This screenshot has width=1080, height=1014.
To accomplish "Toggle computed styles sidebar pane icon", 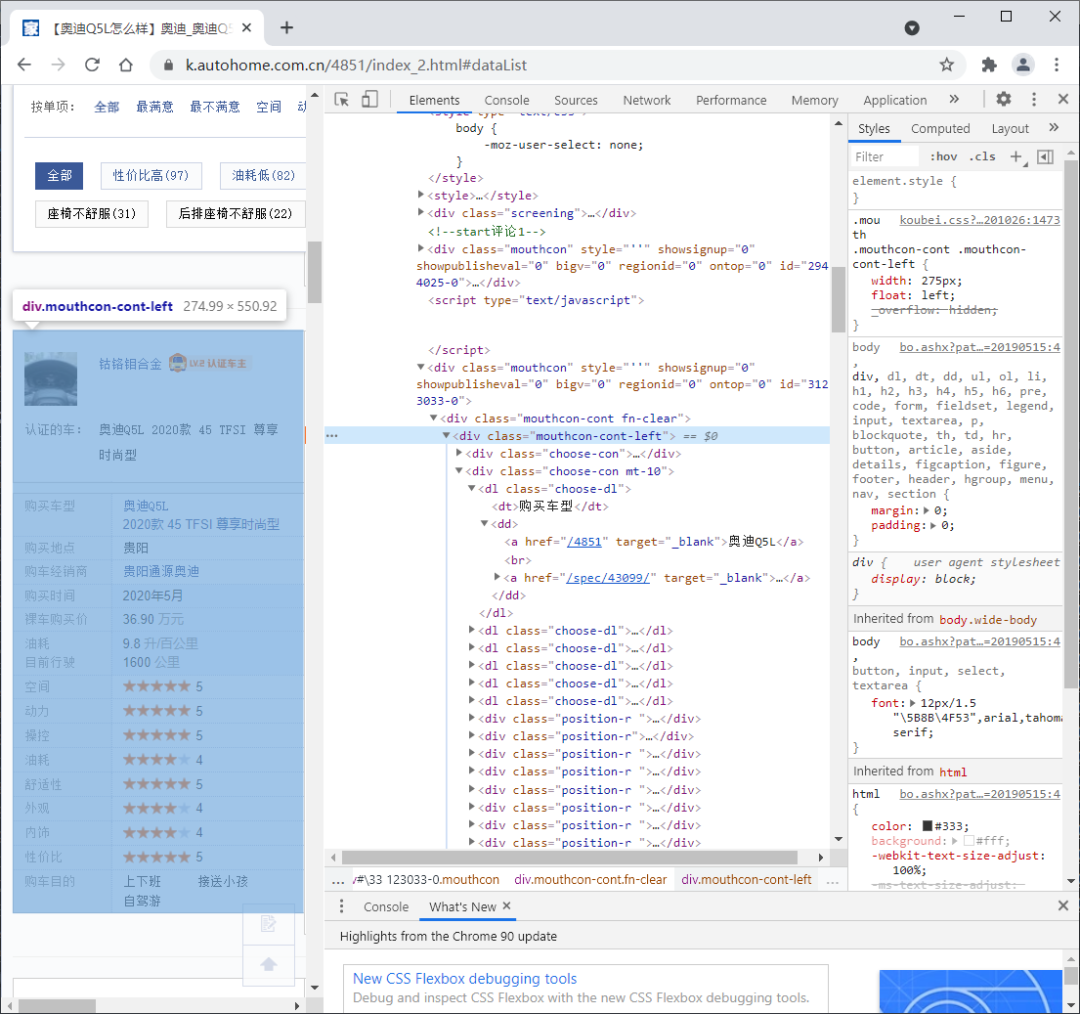I will point(1045,157).
